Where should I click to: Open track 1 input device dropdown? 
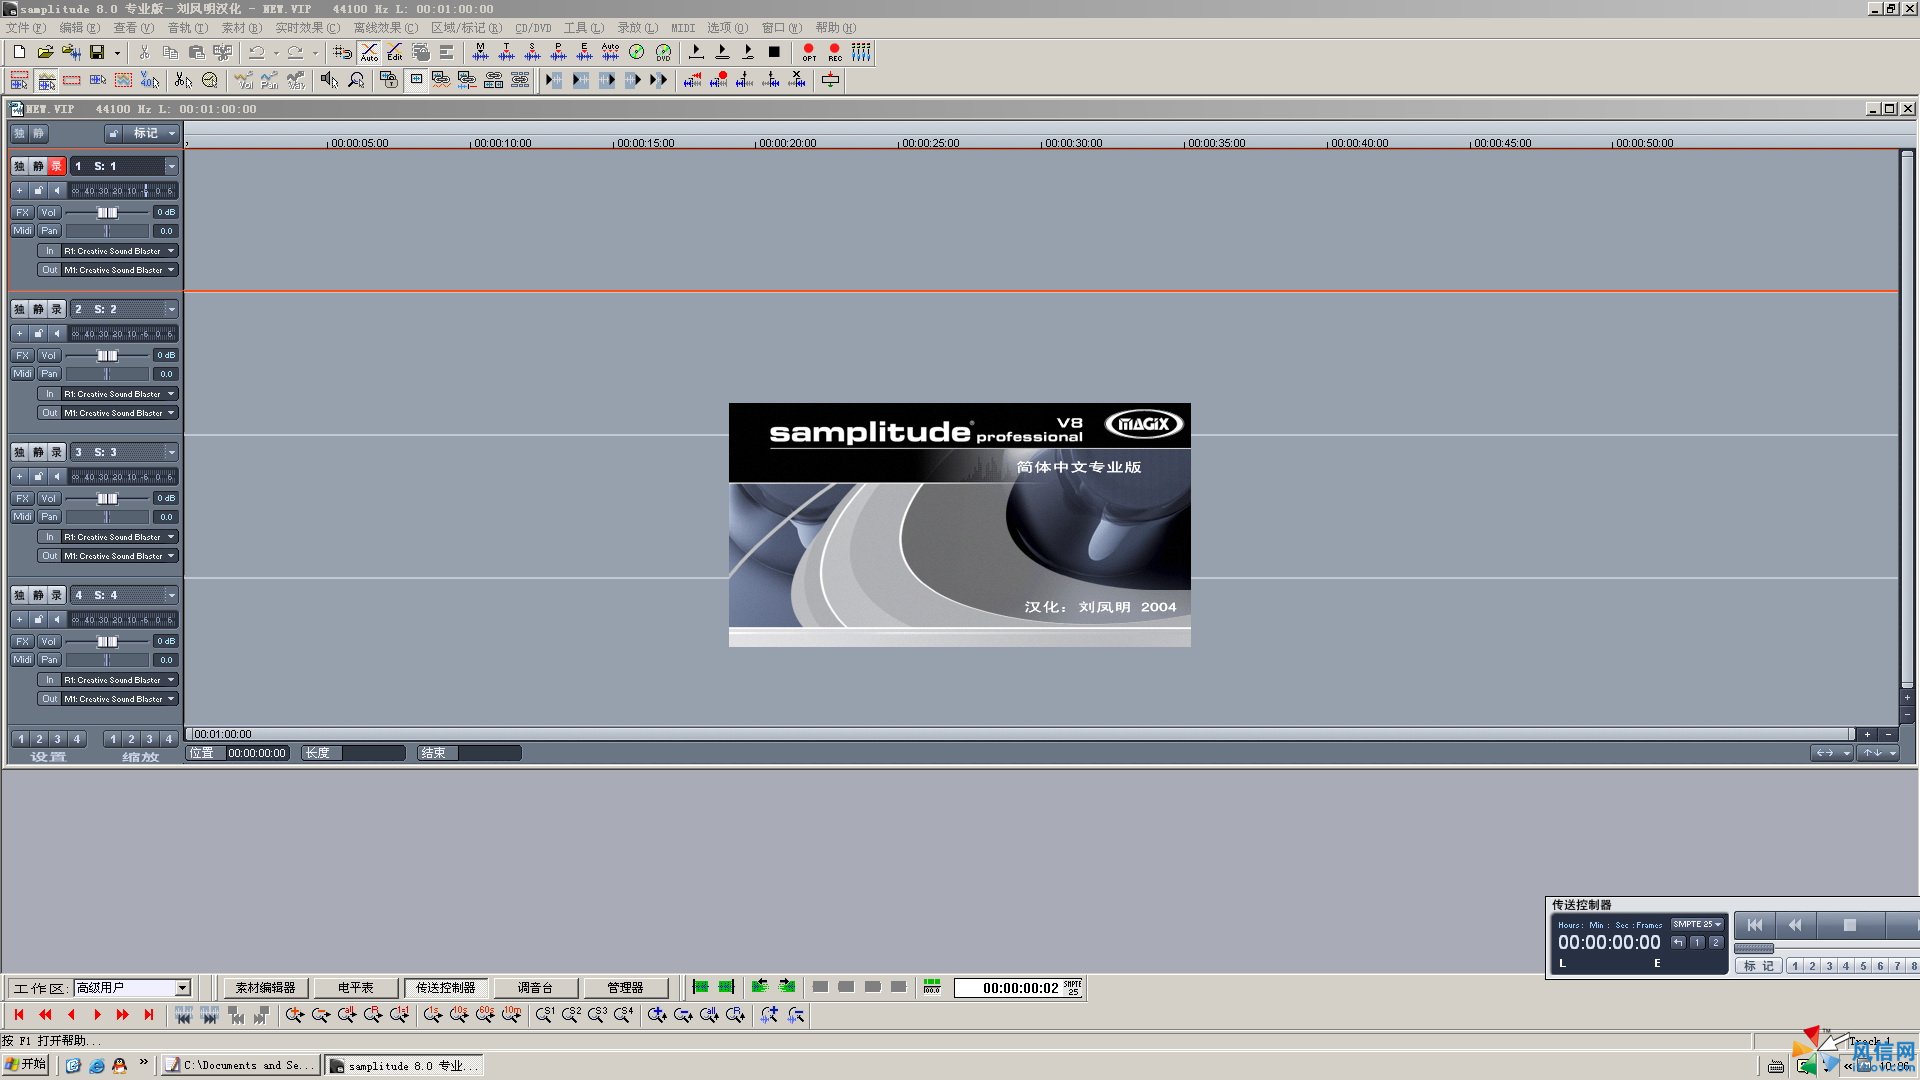click(x=120, y=251)
